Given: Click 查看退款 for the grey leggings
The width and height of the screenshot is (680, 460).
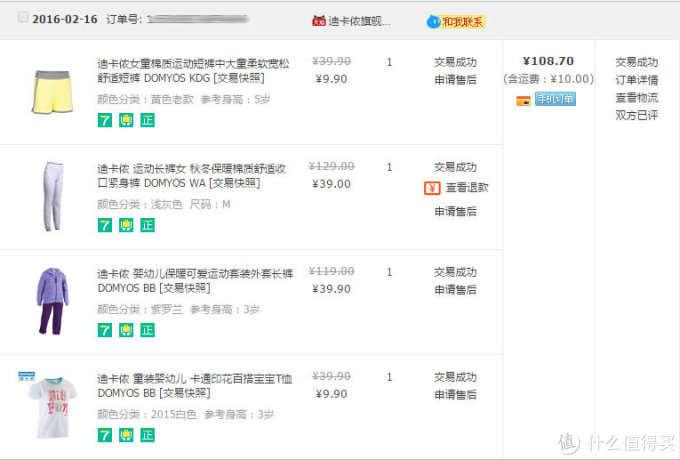Looking at the screenshot, I should point(467,187).
